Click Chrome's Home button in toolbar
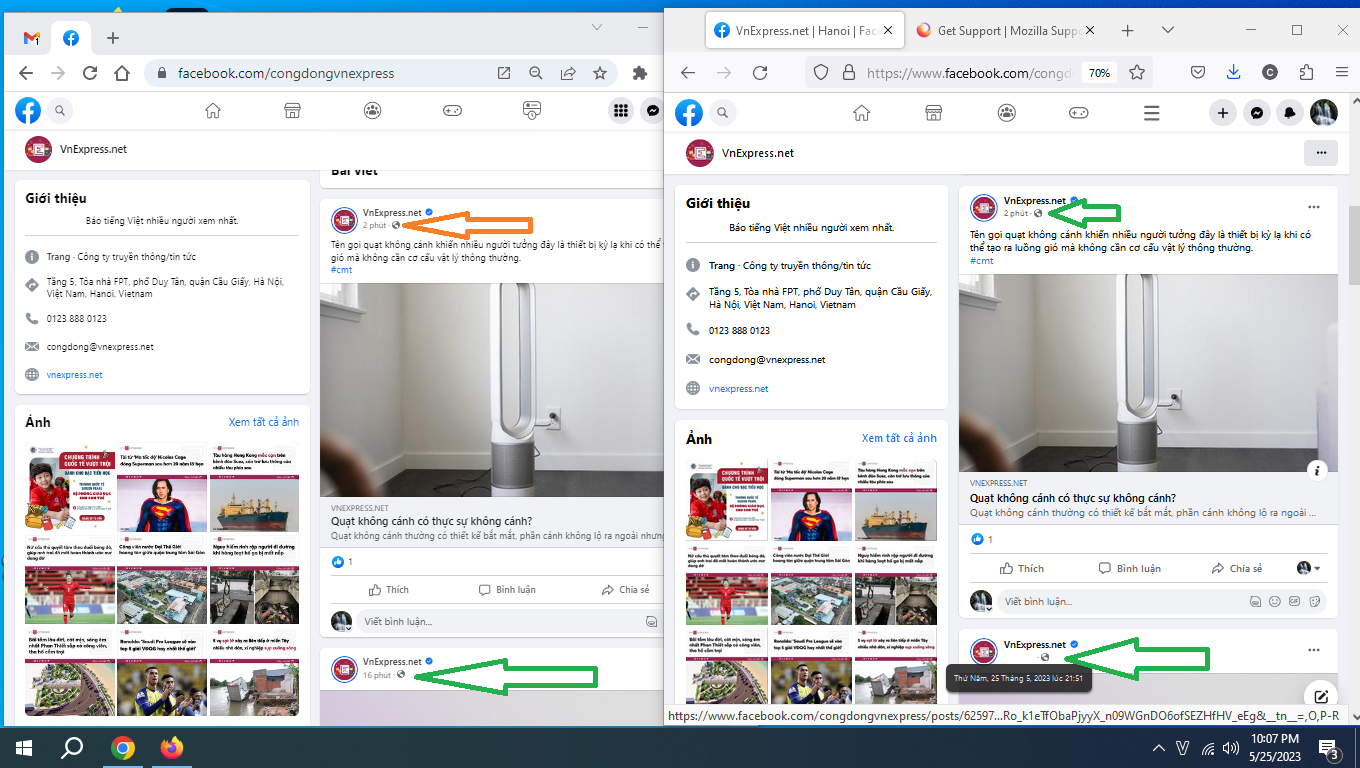The height and width of the screenshot is (768, 1360). (122, 73)
